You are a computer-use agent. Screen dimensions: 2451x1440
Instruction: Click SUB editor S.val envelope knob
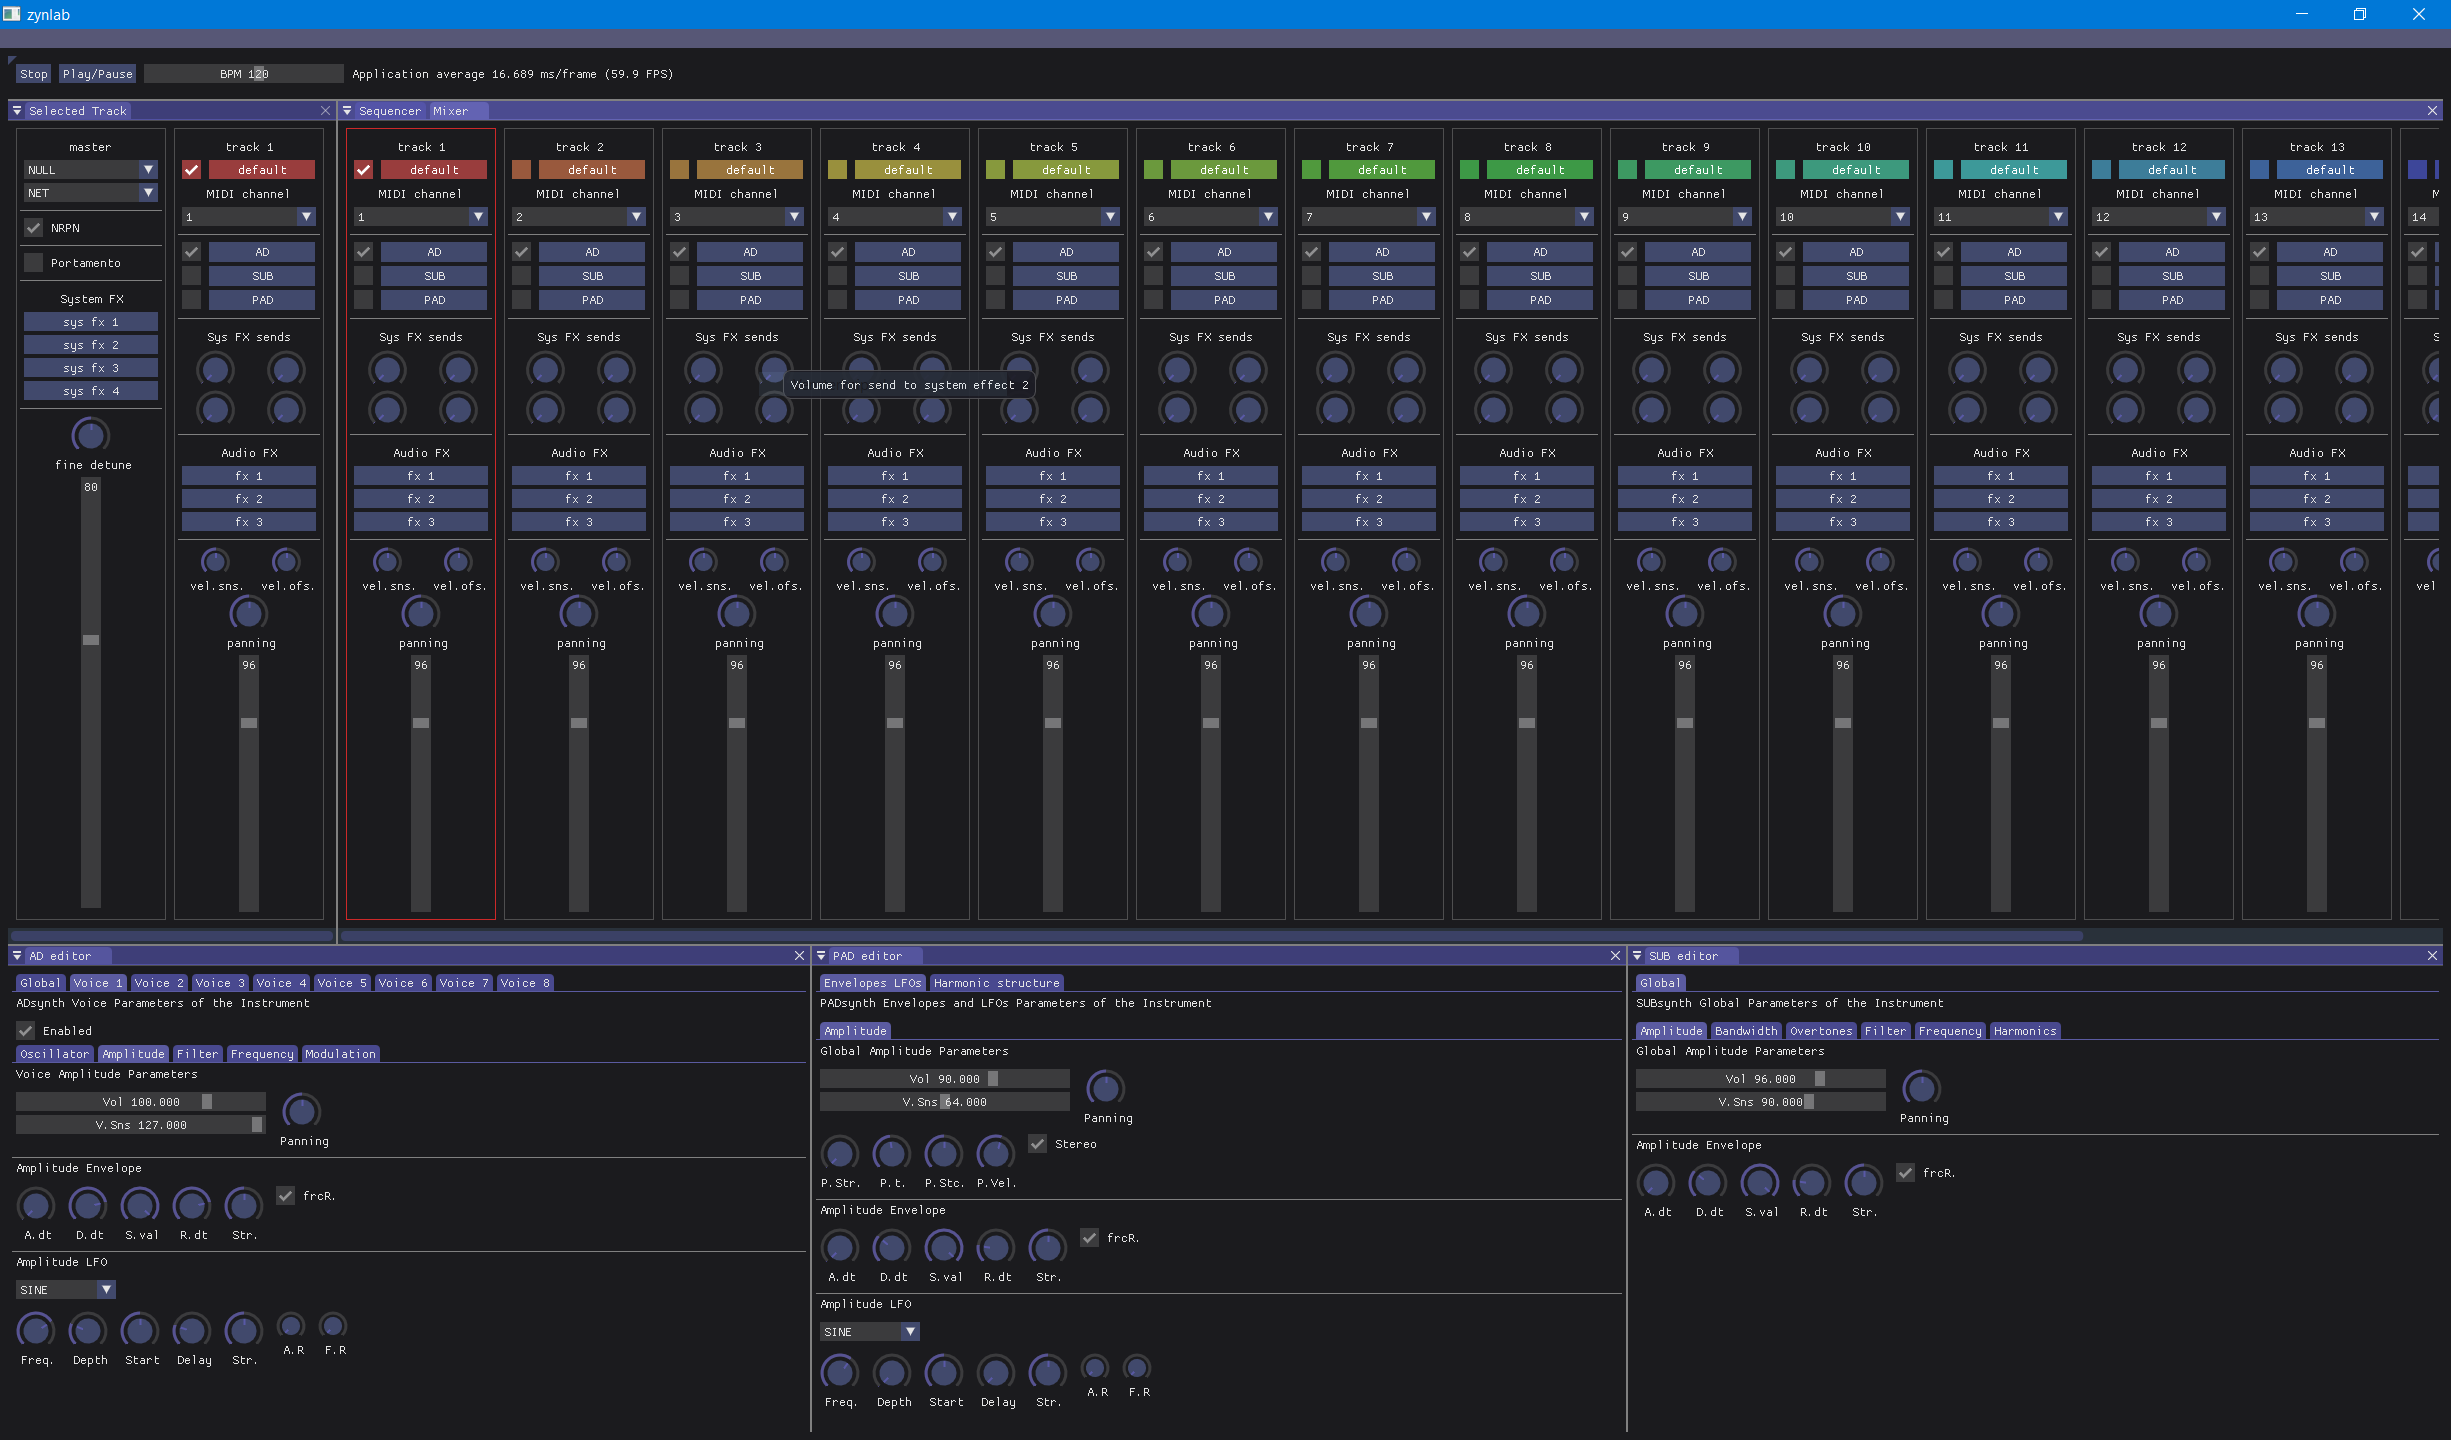coord(1759,1182)
